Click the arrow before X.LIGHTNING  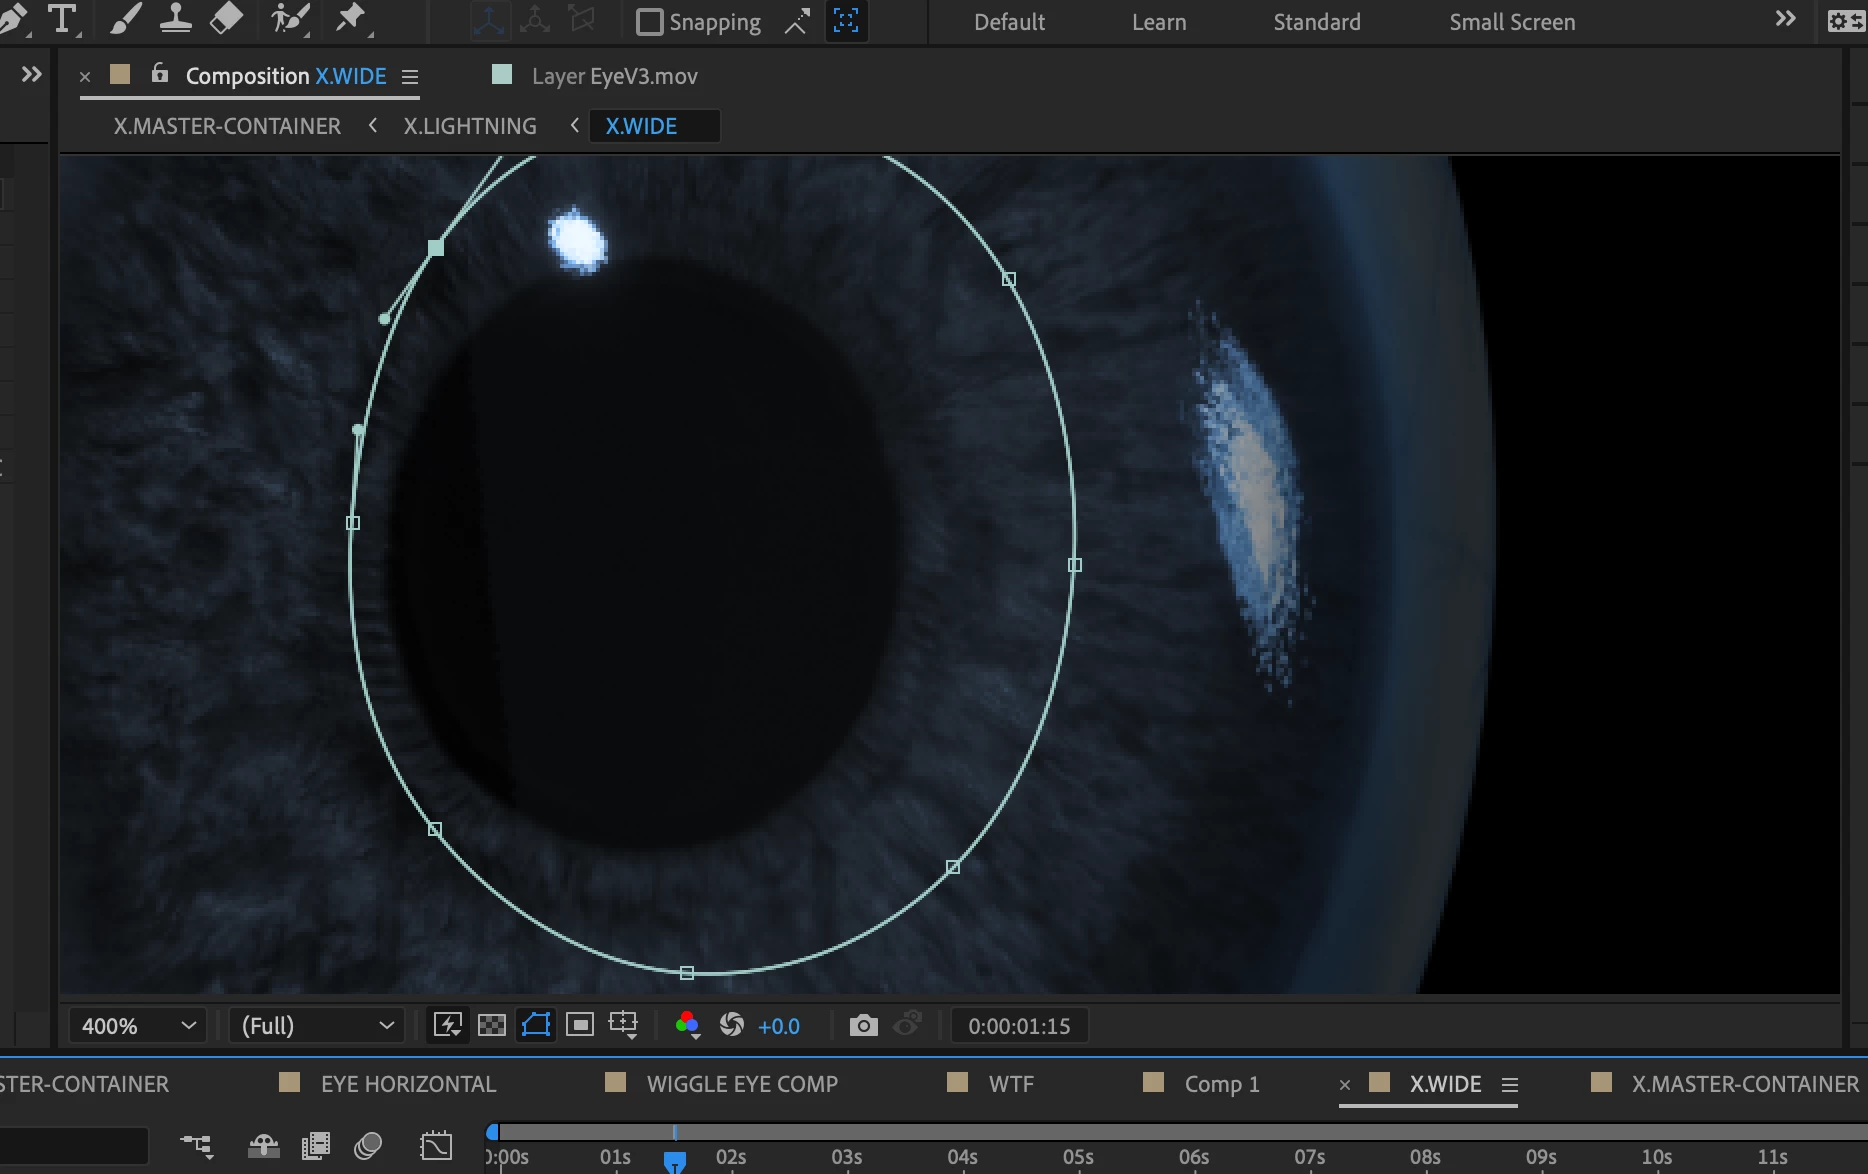coord(373,125)
